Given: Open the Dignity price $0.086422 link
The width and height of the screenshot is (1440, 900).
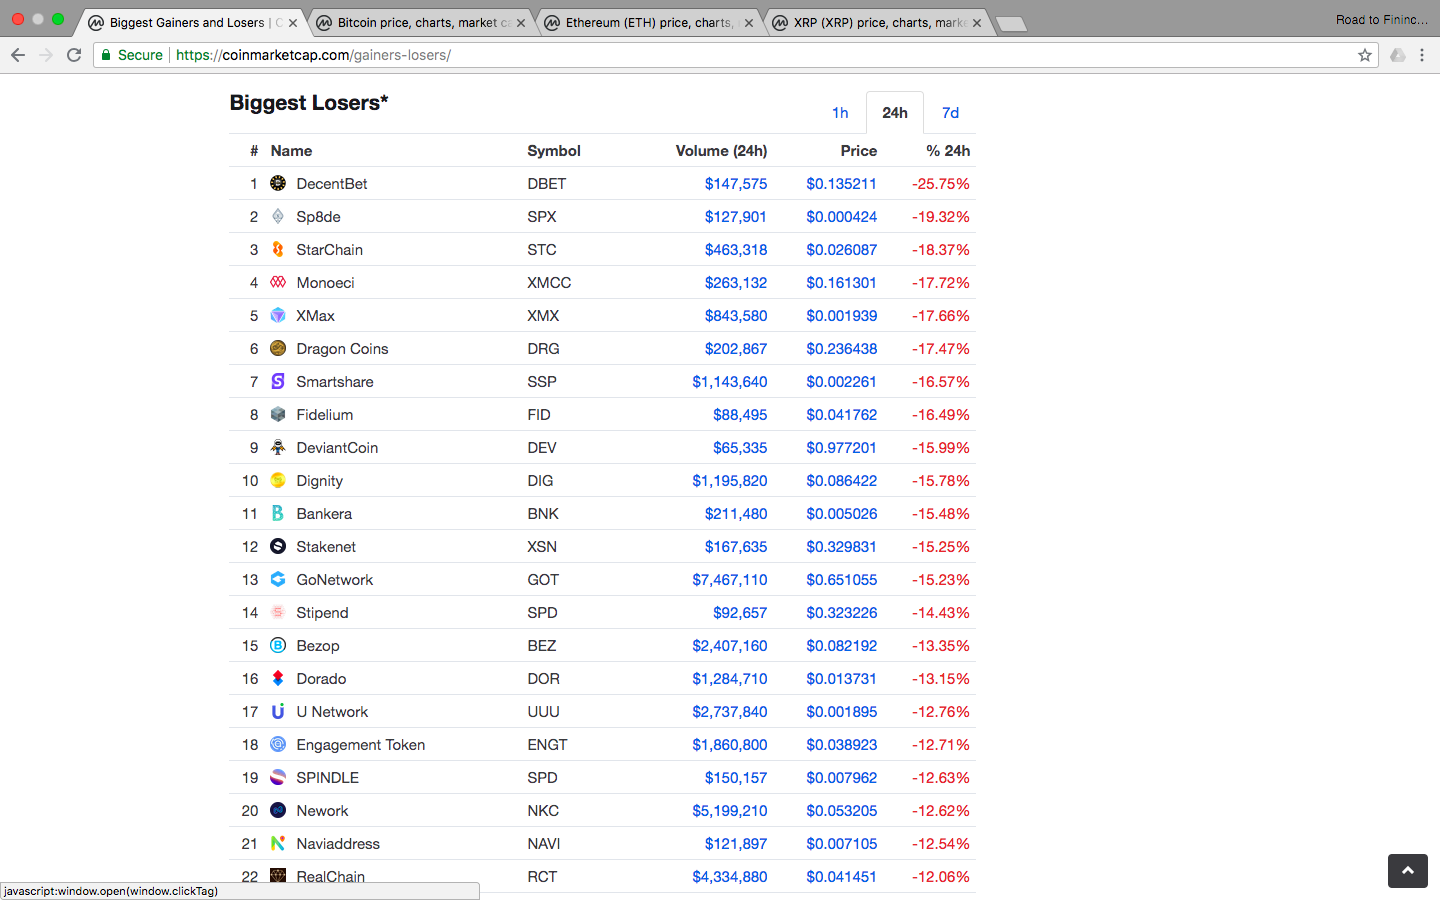Looking at the screenshot, I should click(x=842, y=481).
